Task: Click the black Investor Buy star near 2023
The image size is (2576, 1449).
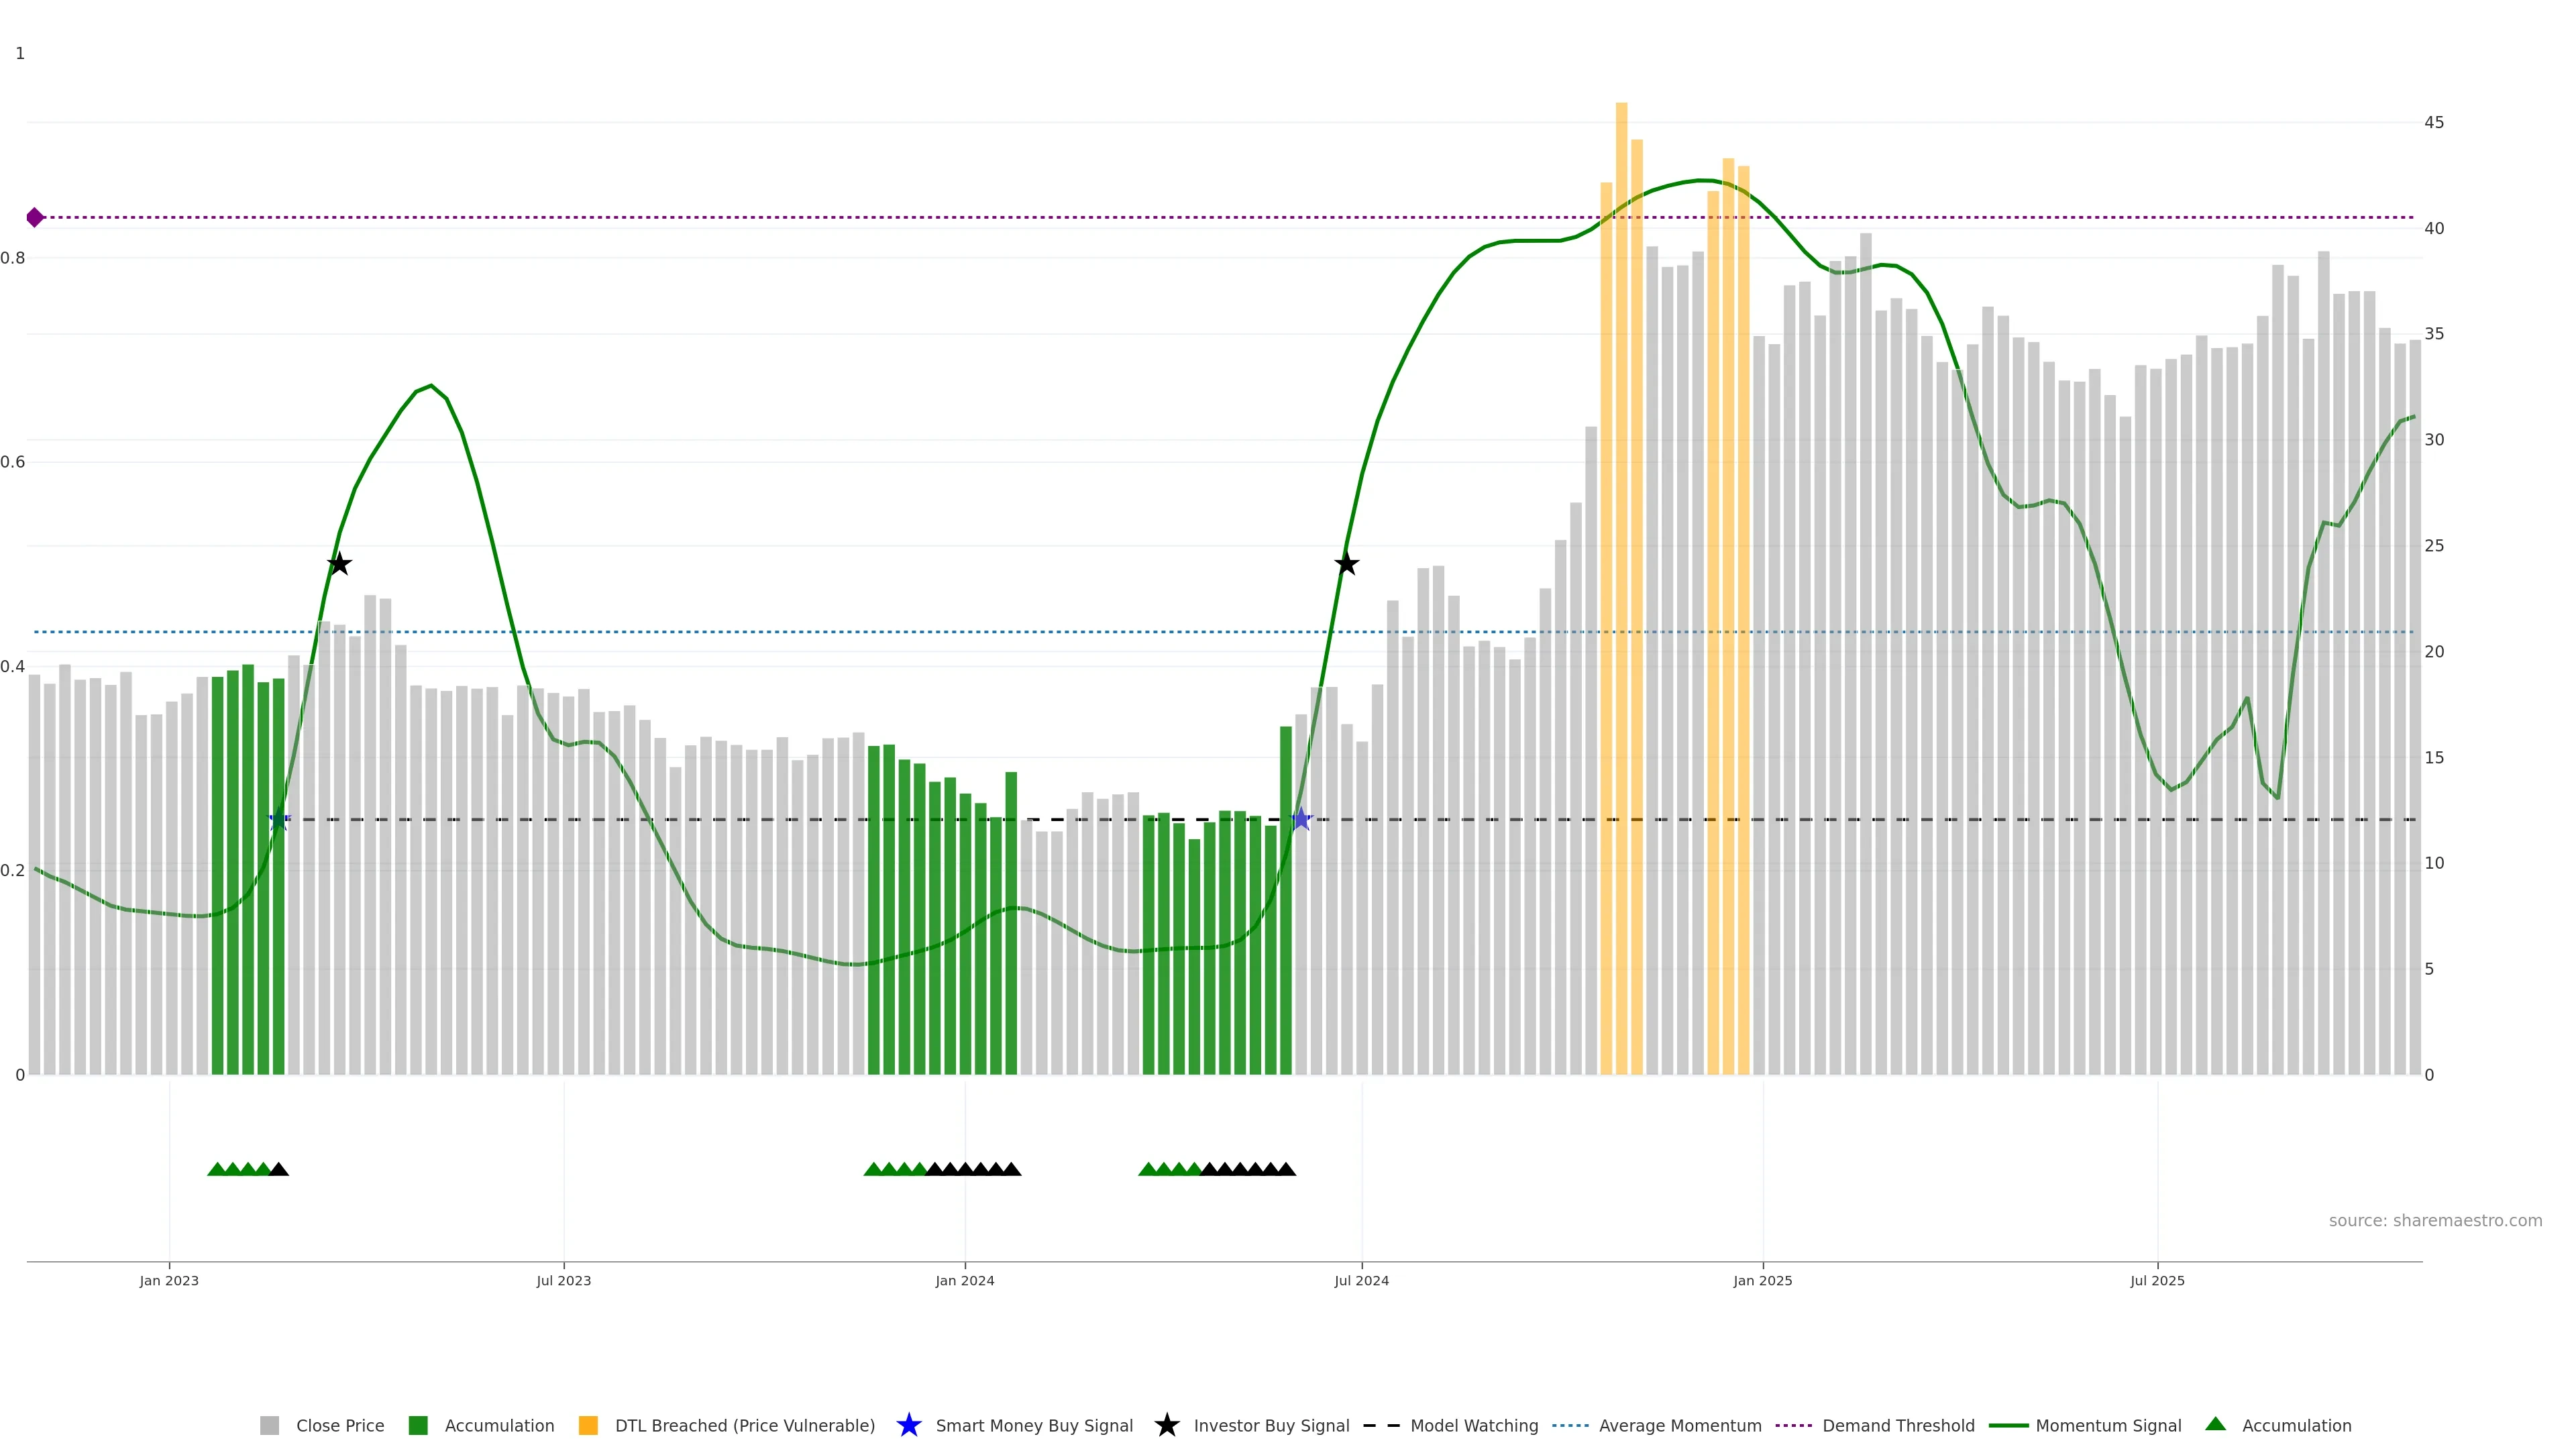Action: pyautogui.click(x=339, y=564)
